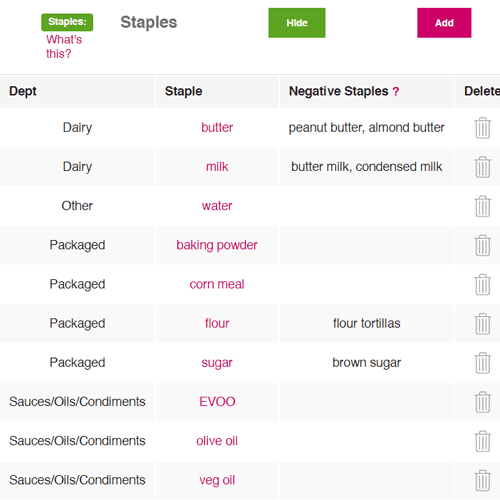Trash the olive oil staple

point(482,441)
